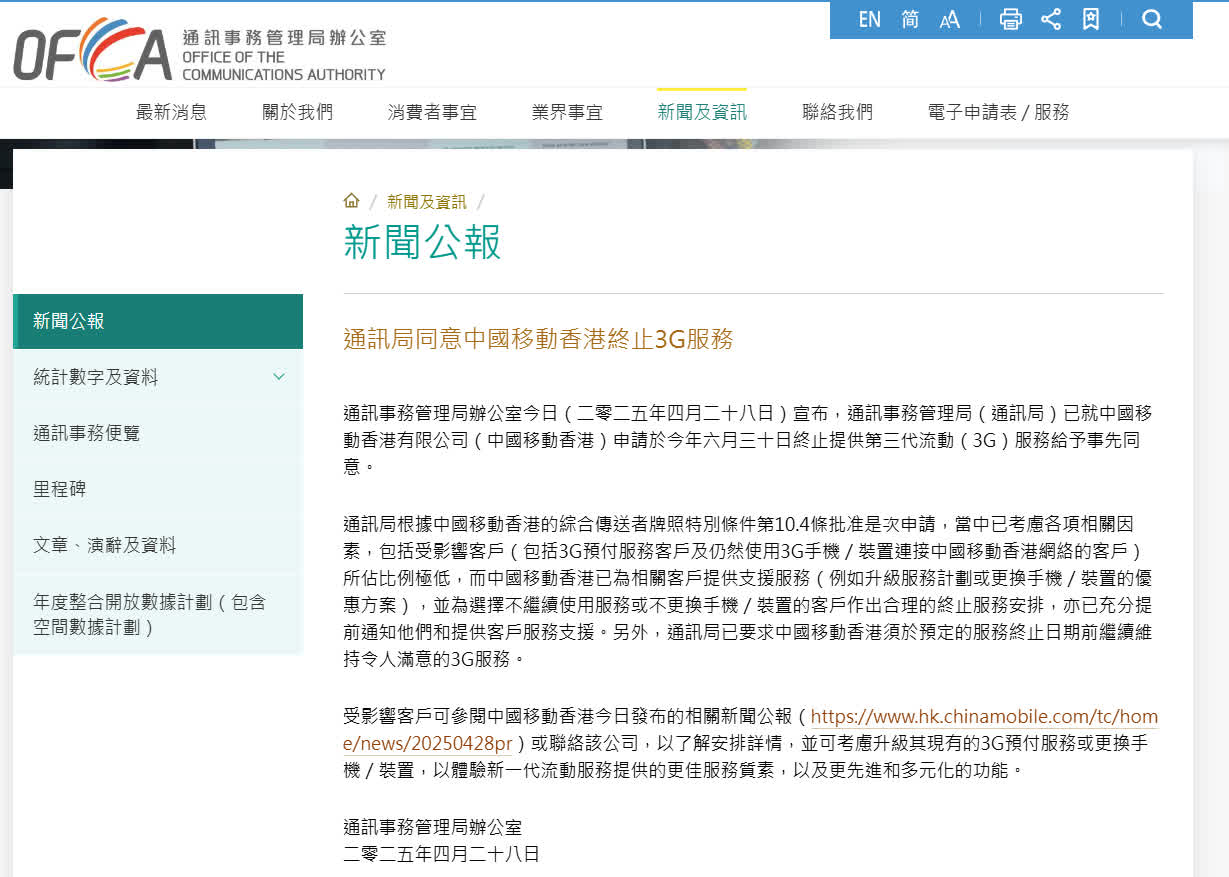Open the 關於我們 menu
Screen dimensions: 1229x877
pos(298,112)
